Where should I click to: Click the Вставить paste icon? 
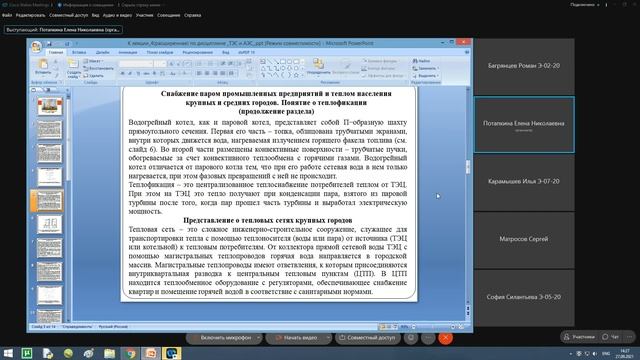coord(43,64)
